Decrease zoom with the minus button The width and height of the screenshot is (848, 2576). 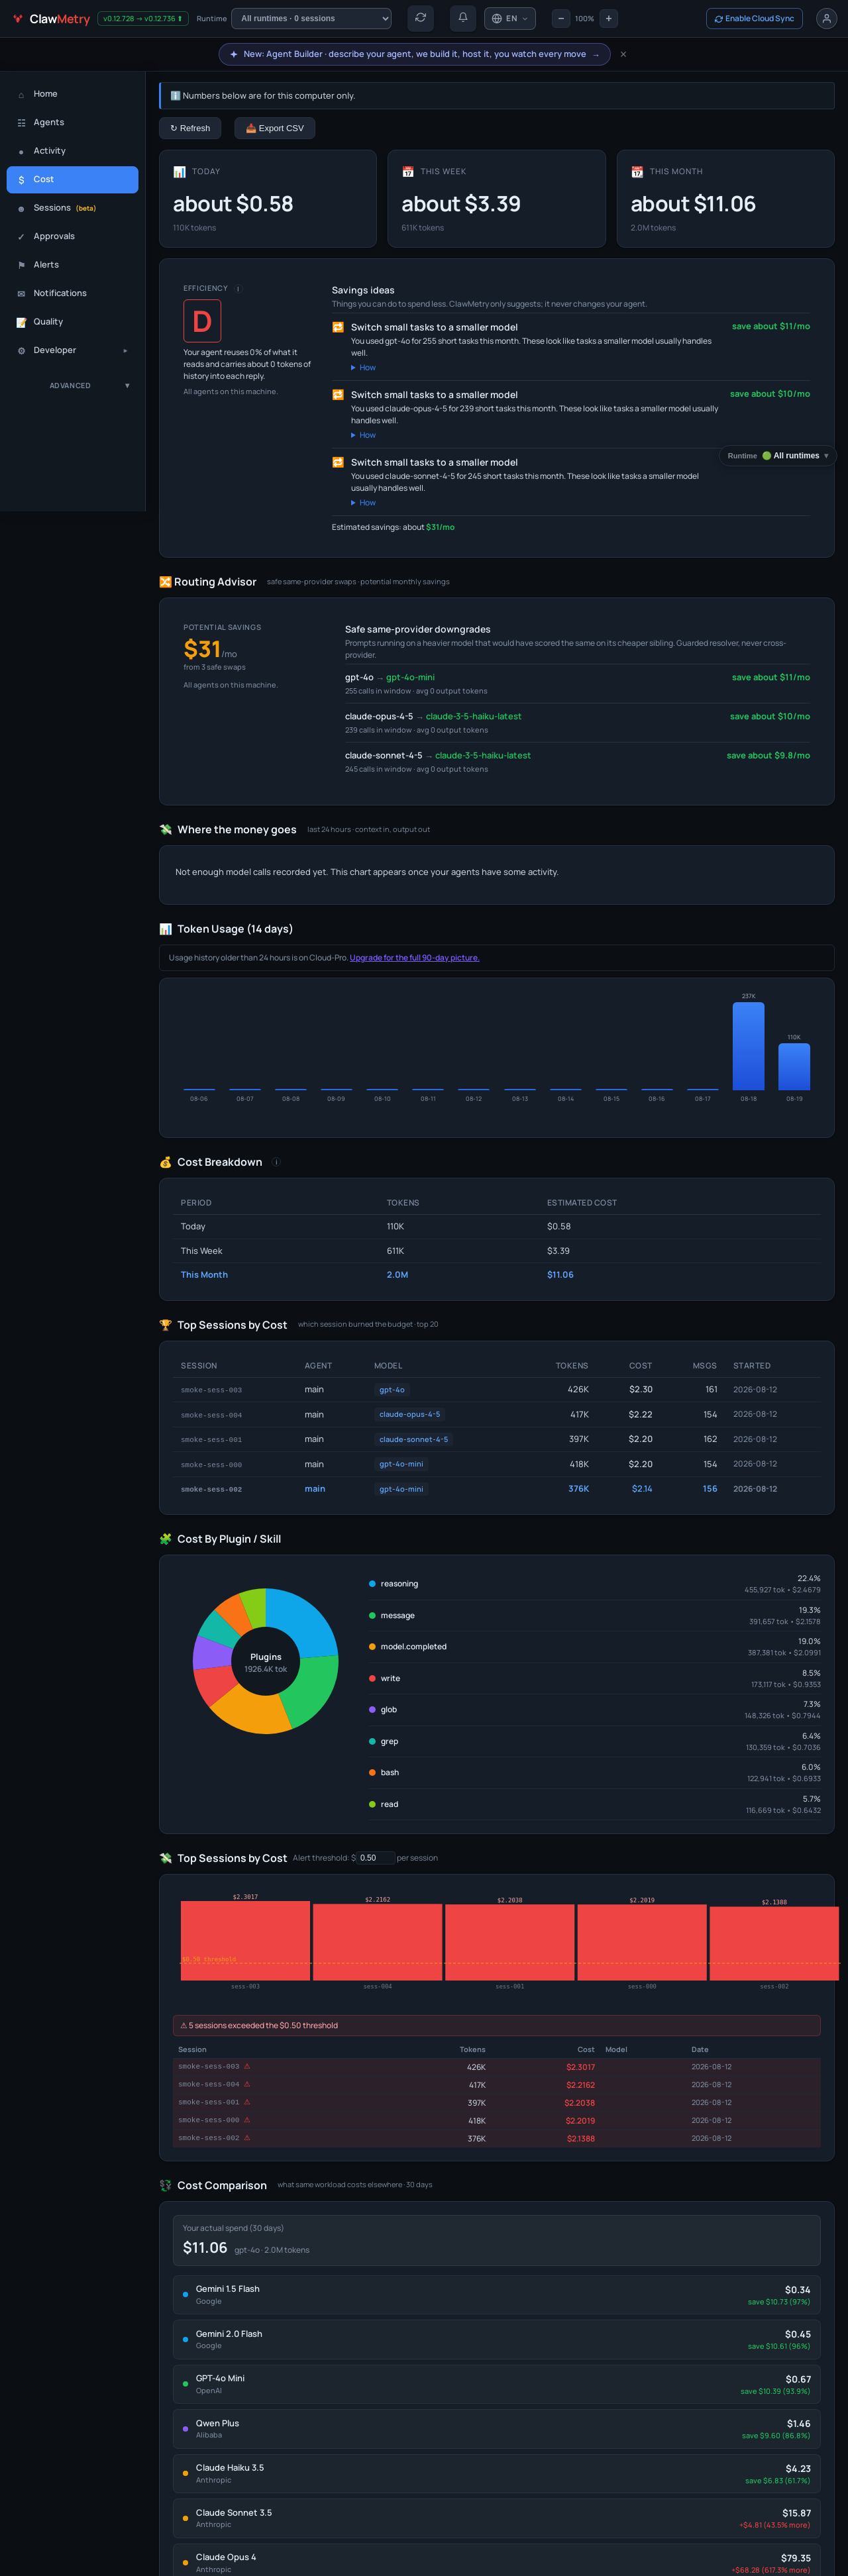(561, 19)
